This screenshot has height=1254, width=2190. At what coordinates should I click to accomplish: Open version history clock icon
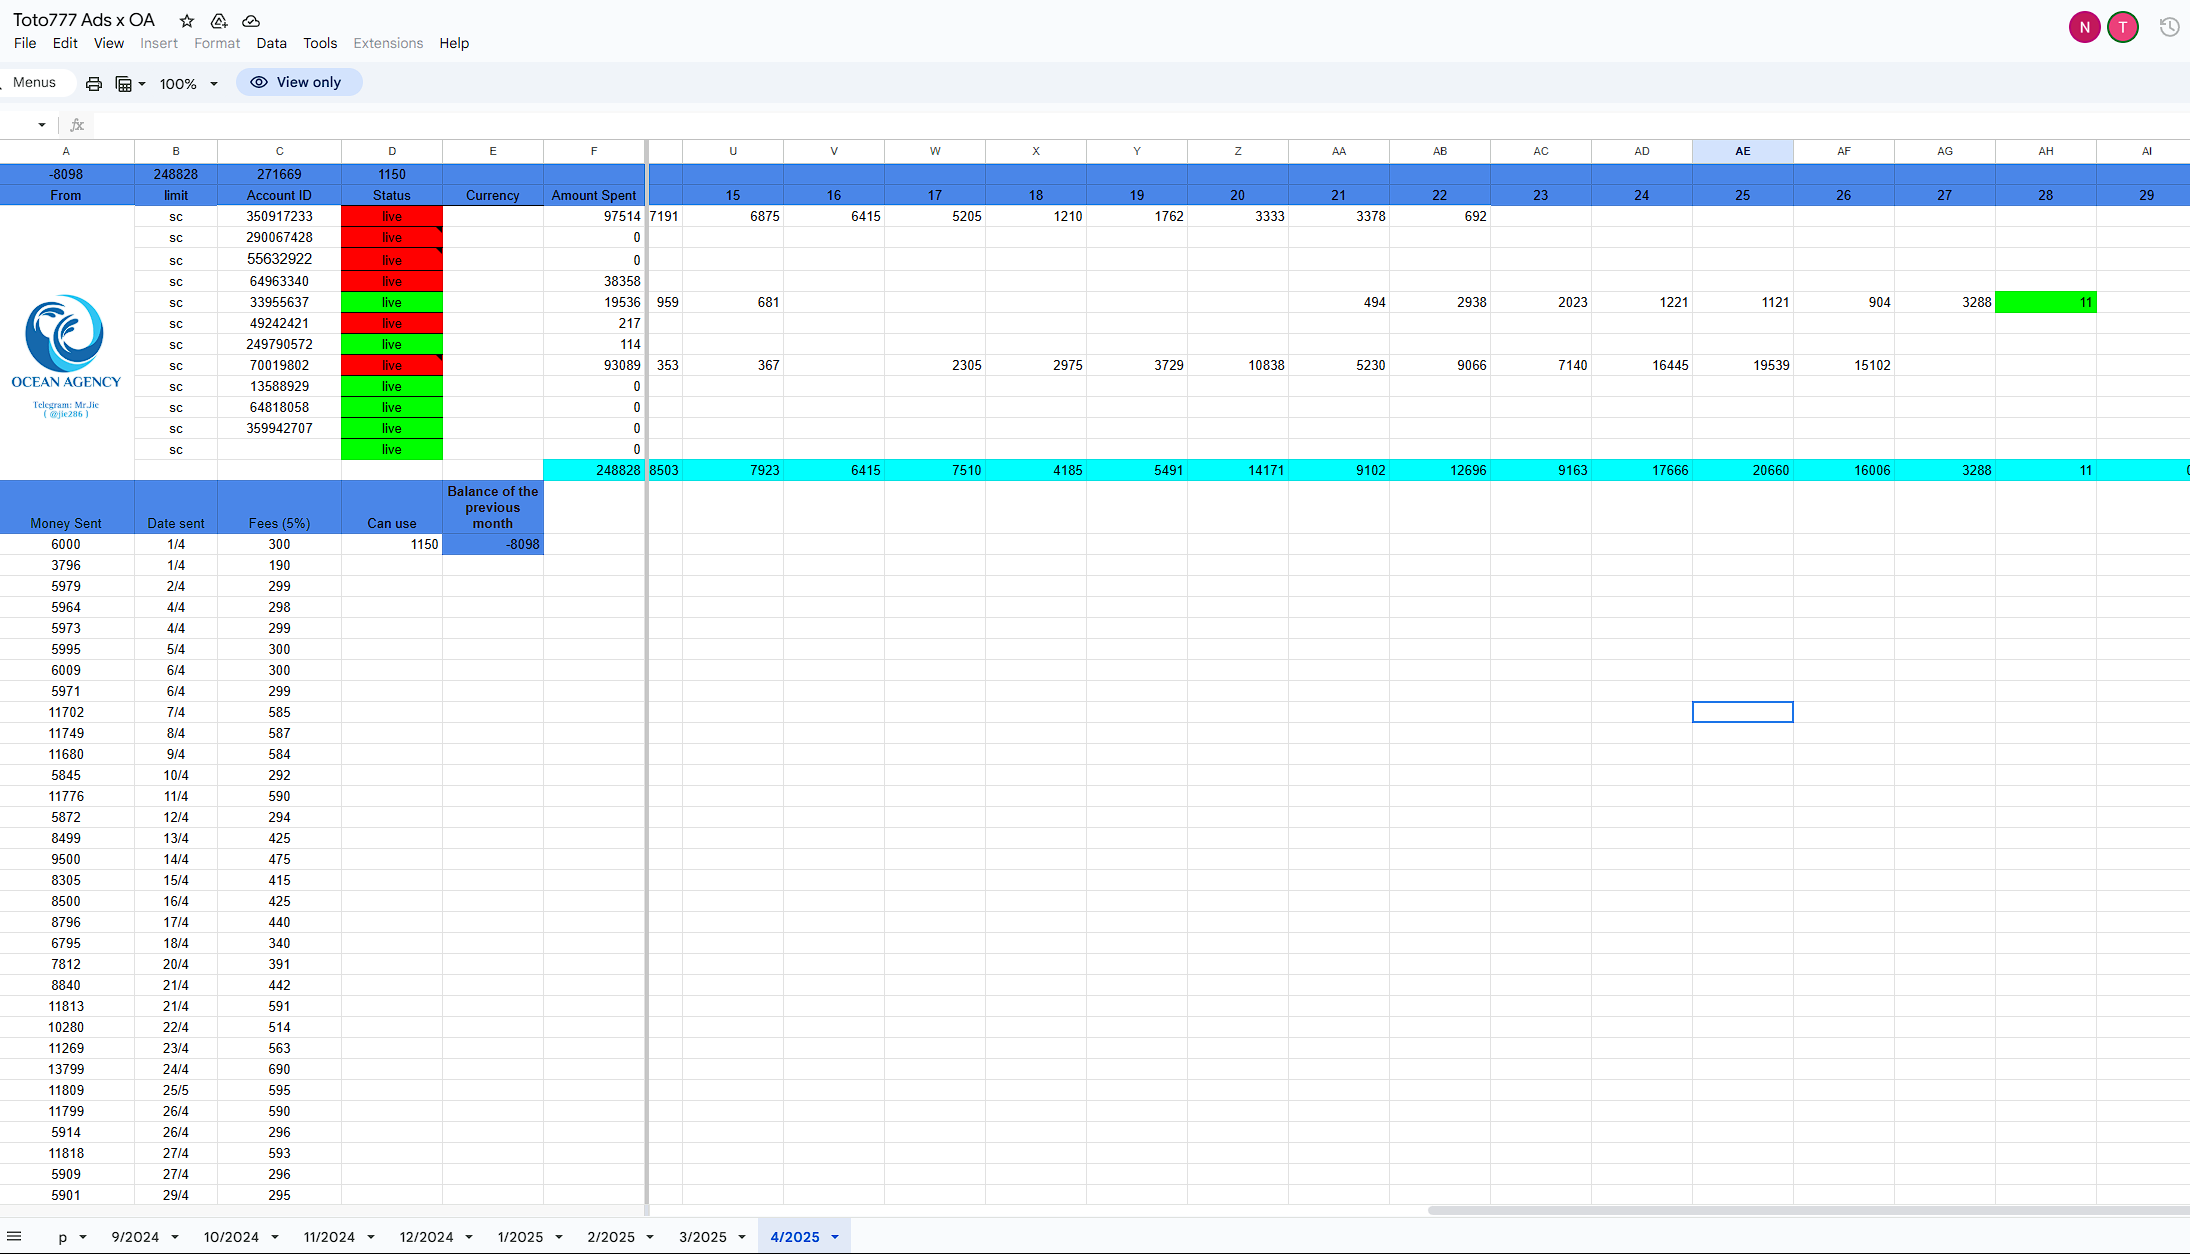[2168, 28]
